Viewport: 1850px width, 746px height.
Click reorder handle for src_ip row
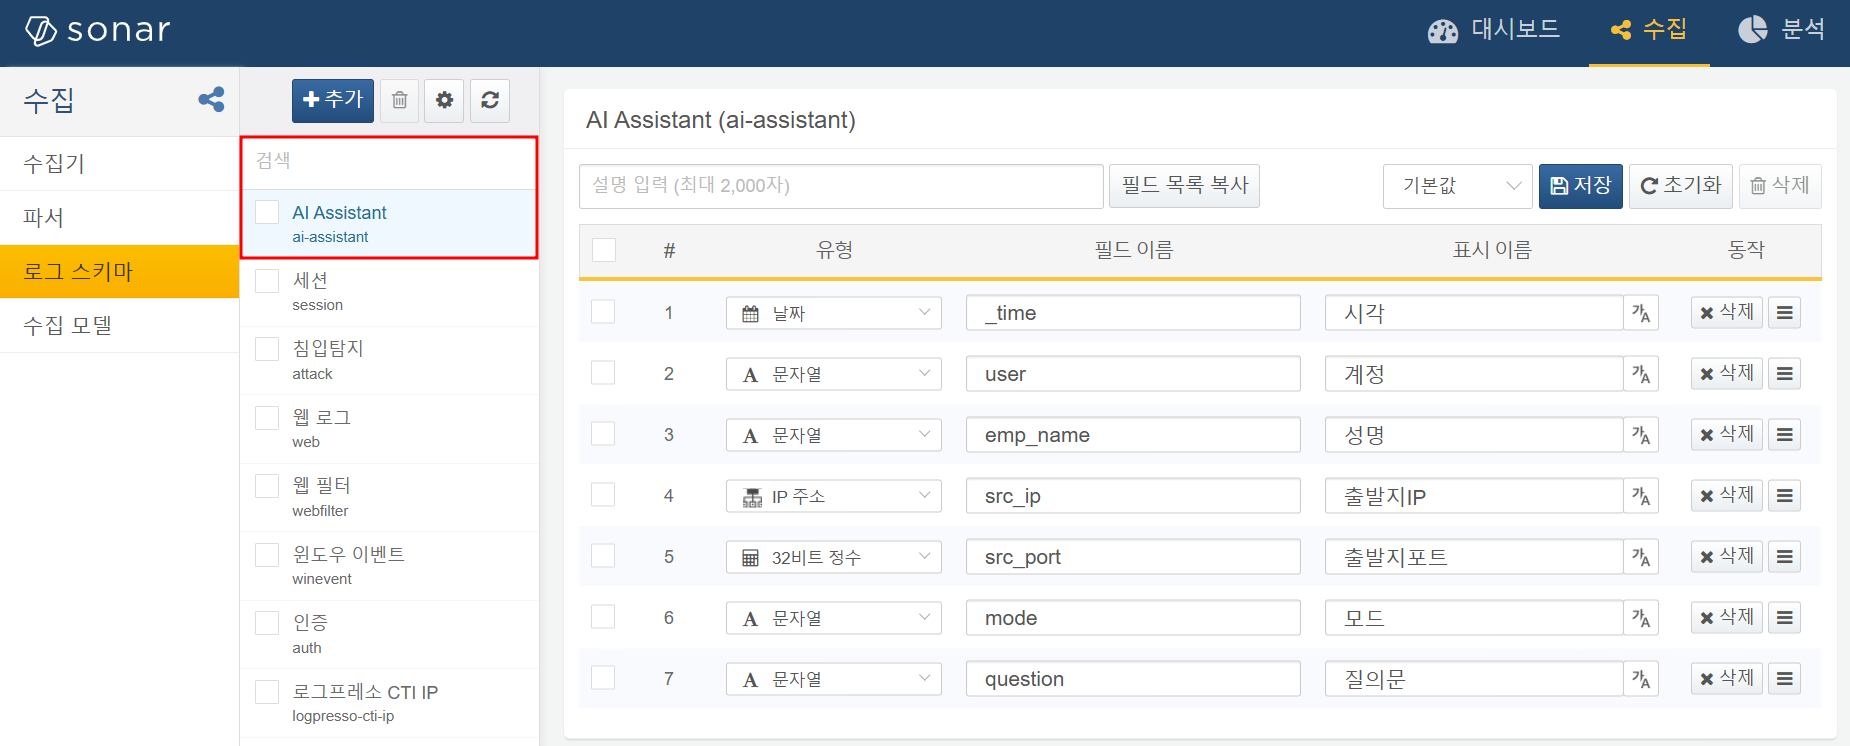coord(1785,496)
